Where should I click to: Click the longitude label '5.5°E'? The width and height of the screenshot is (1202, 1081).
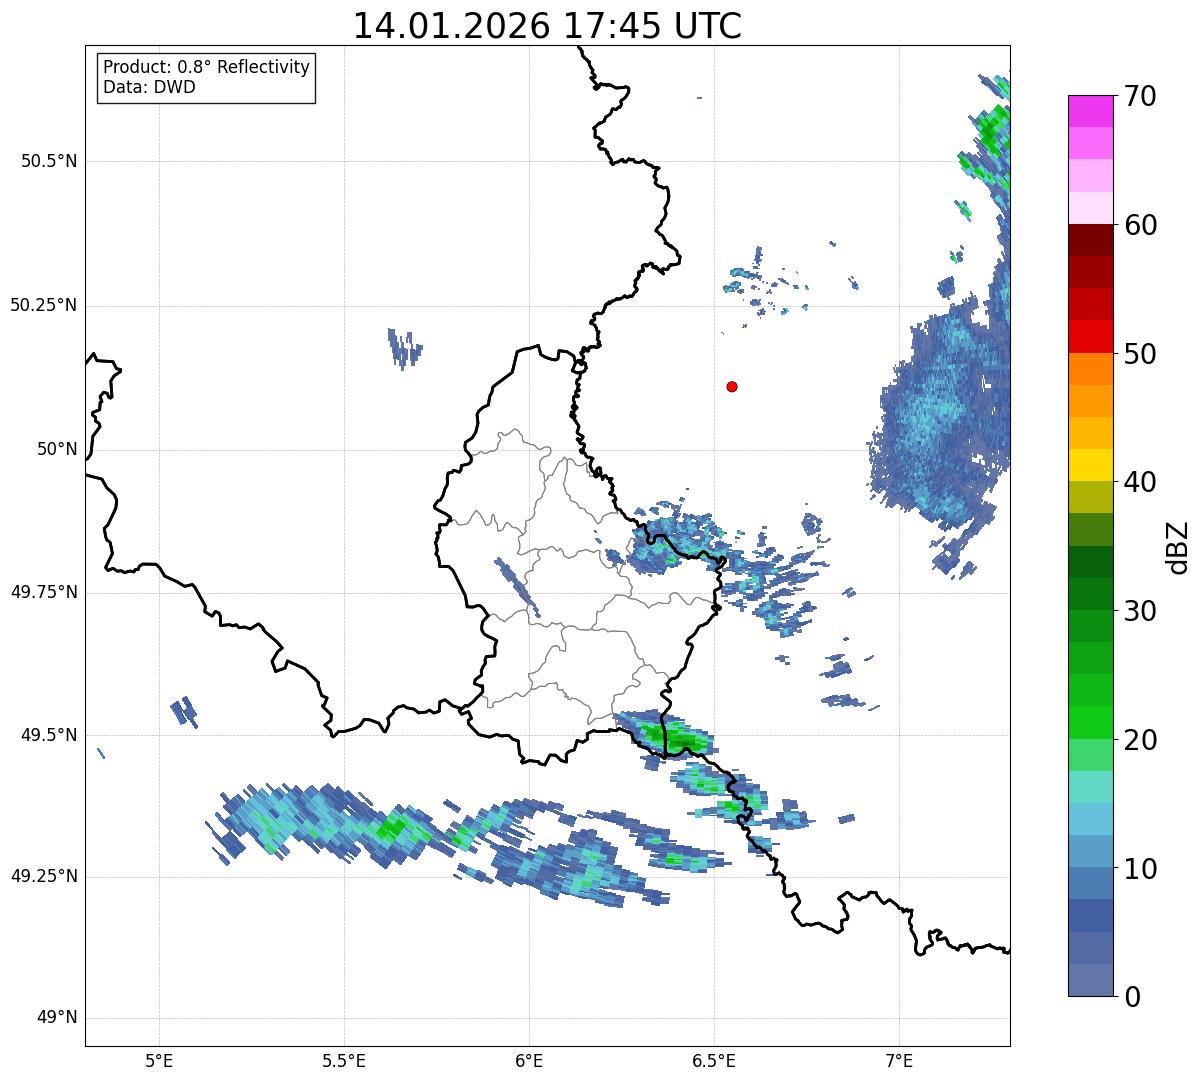tap(344, 1060)
